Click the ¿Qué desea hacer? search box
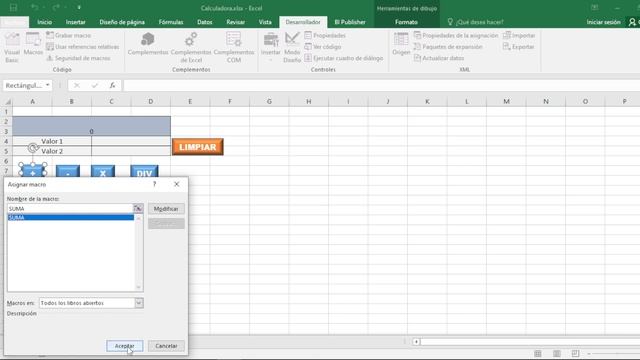Screen dimensions: 640x360 (476, 22)
